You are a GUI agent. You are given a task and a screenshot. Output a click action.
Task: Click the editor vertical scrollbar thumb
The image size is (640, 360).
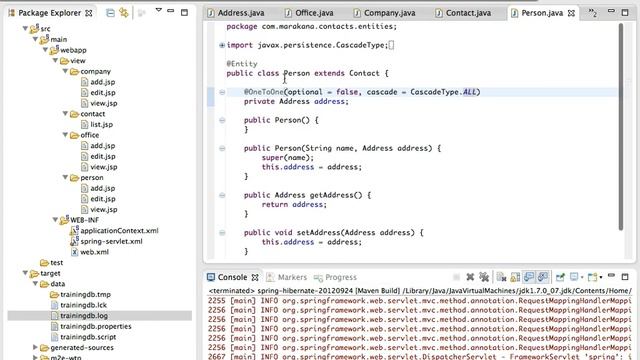click(621, 127)
